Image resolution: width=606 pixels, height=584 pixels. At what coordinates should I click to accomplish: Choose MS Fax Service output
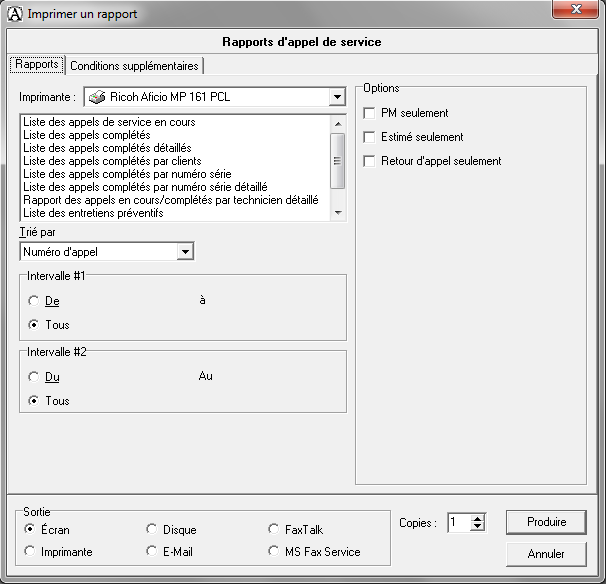click(x=274, y=551)
